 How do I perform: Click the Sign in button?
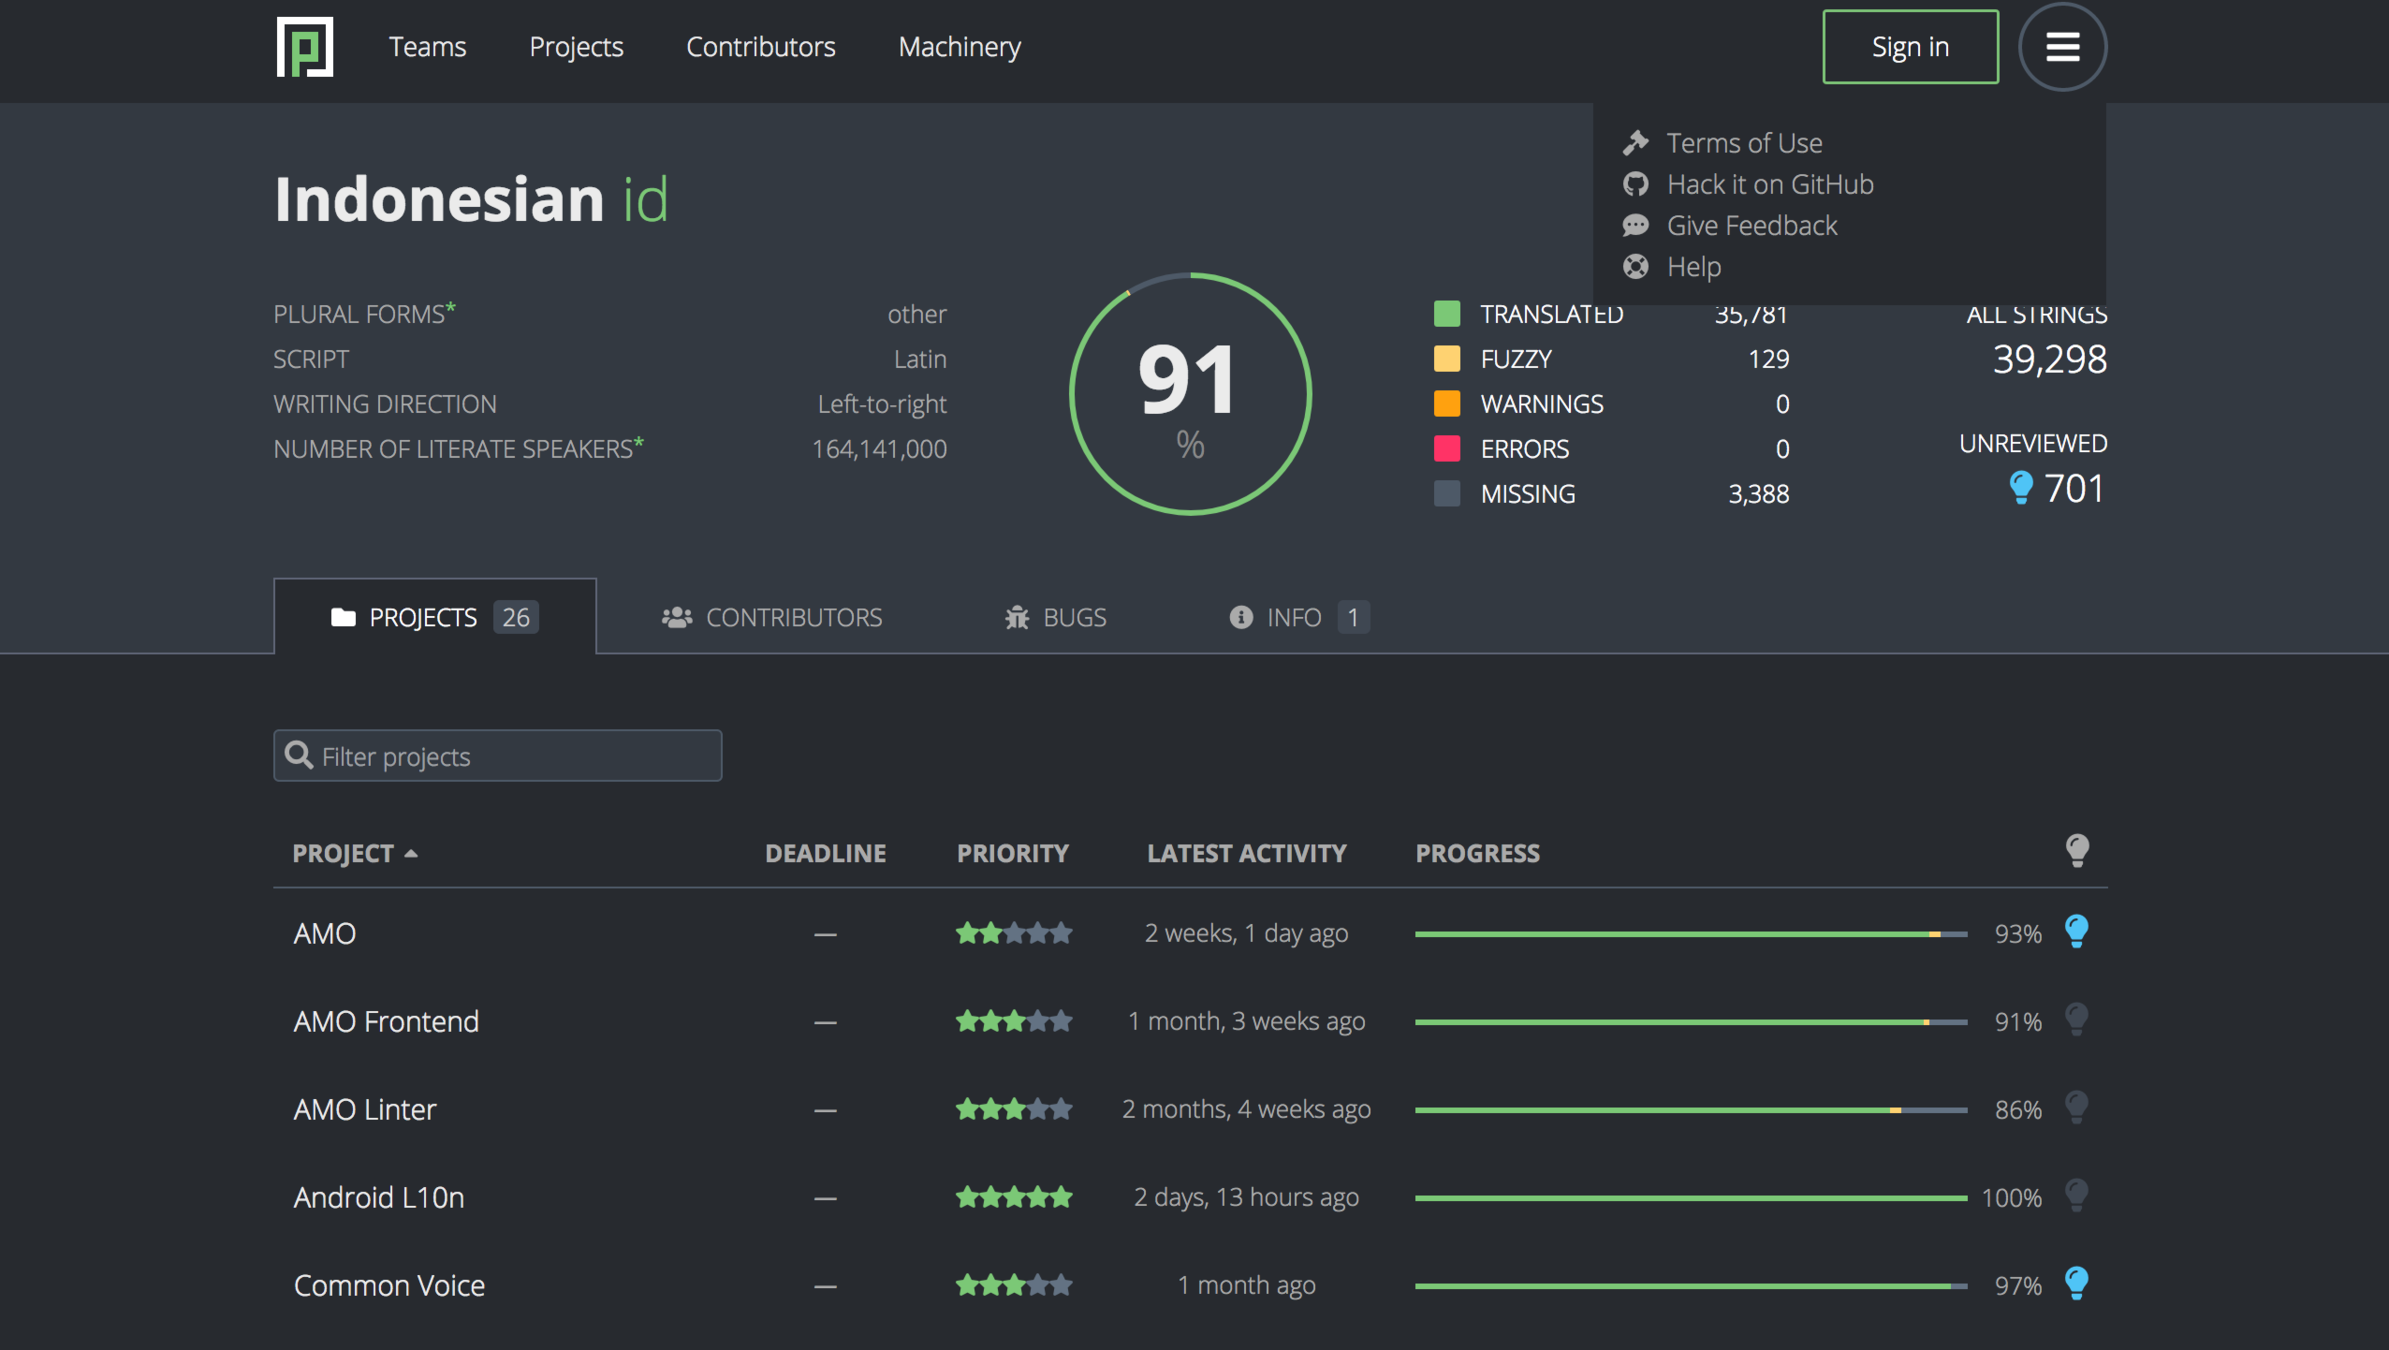(1909, 47)
